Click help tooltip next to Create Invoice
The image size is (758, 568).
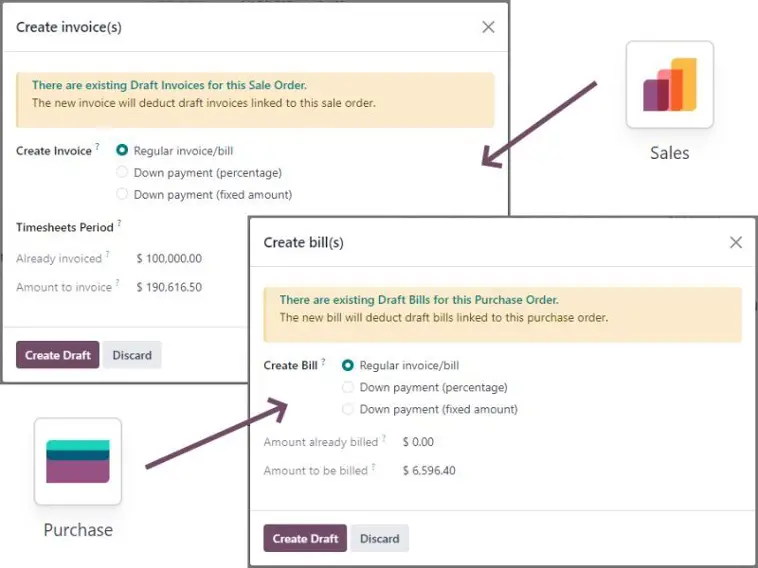pos(97,146)
